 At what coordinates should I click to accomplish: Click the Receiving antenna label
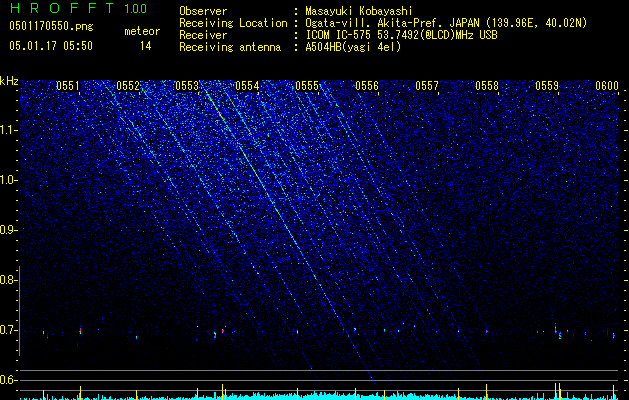click(x=230, y=47)
